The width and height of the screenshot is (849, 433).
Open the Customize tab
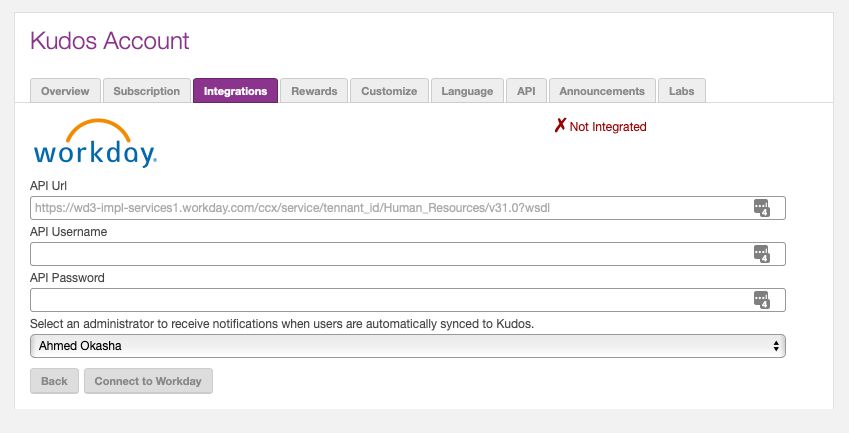389,91
